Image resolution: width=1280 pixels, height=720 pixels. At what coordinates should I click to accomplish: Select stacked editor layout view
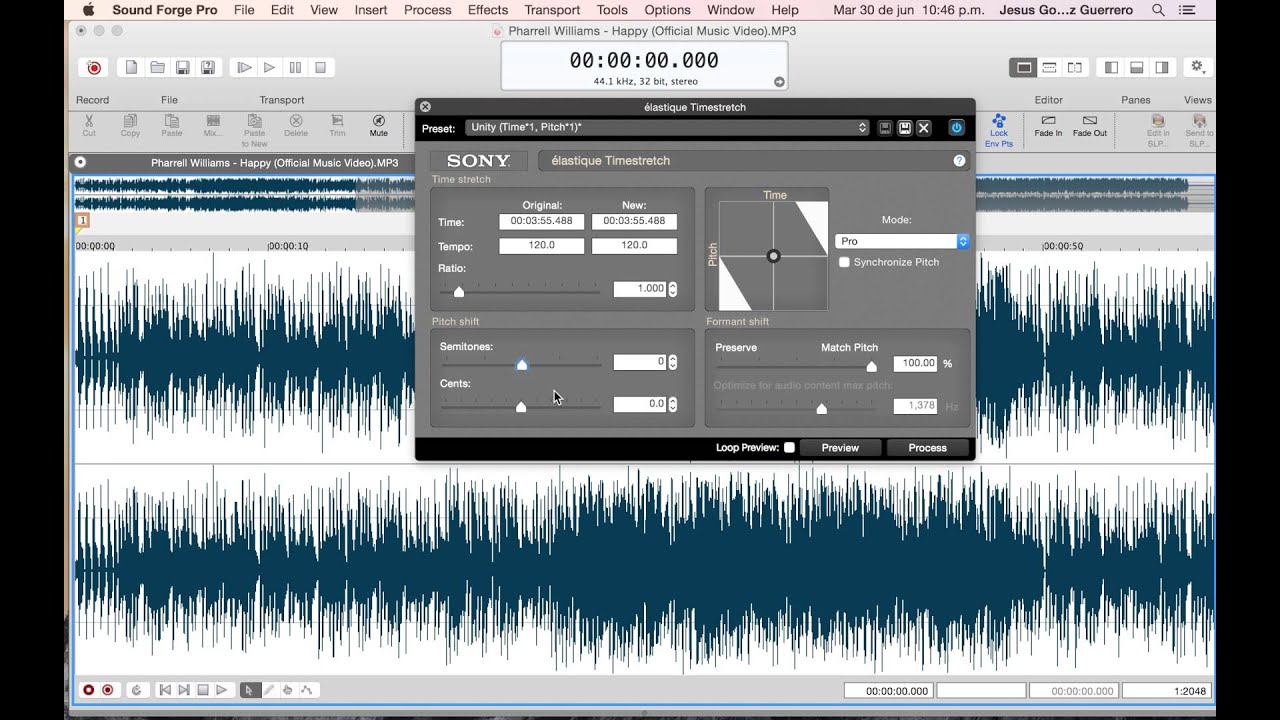click(x=1049, y=68)
